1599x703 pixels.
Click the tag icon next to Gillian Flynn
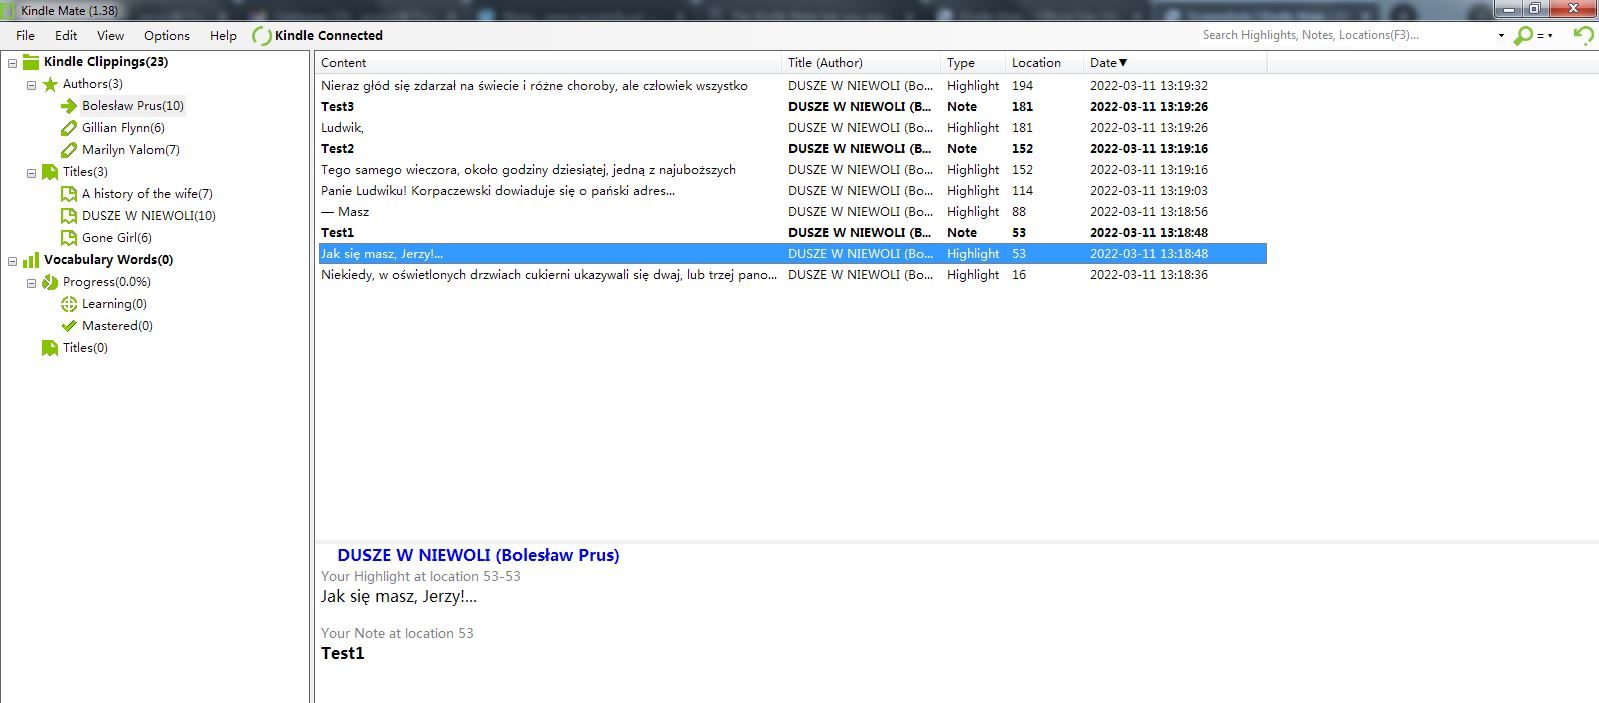point(69,128)
